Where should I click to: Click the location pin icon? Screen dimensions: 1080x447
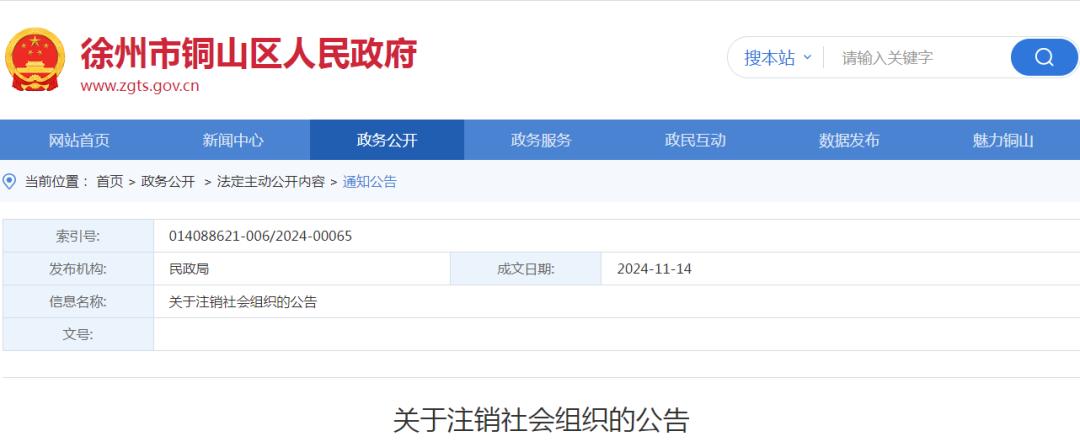pos(10,181)
